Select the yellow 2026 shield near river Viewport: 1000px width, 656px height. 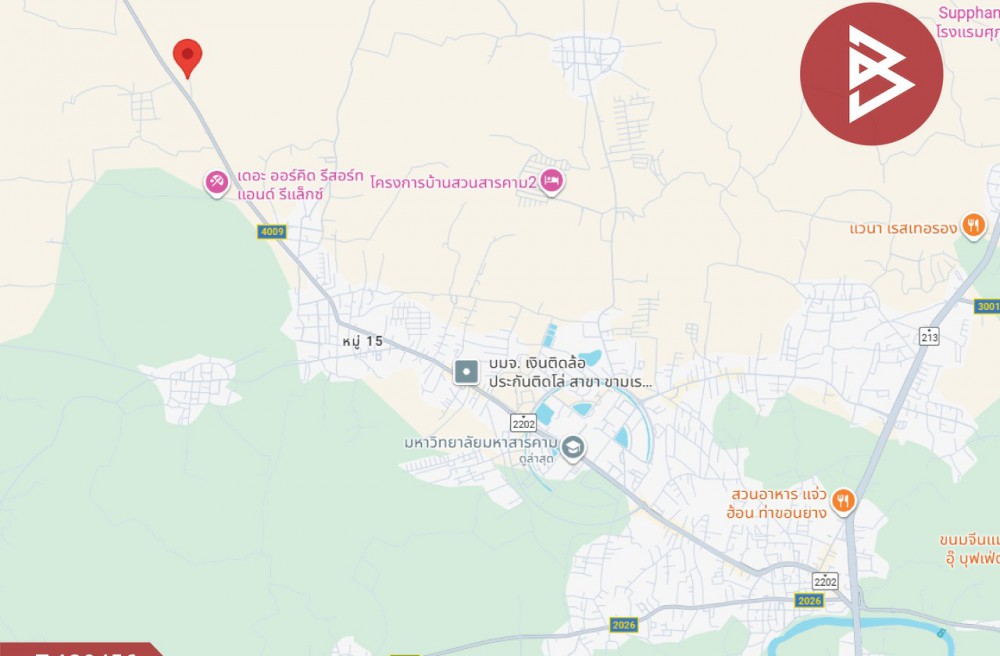pyautogui.click(x=809, y=601)
